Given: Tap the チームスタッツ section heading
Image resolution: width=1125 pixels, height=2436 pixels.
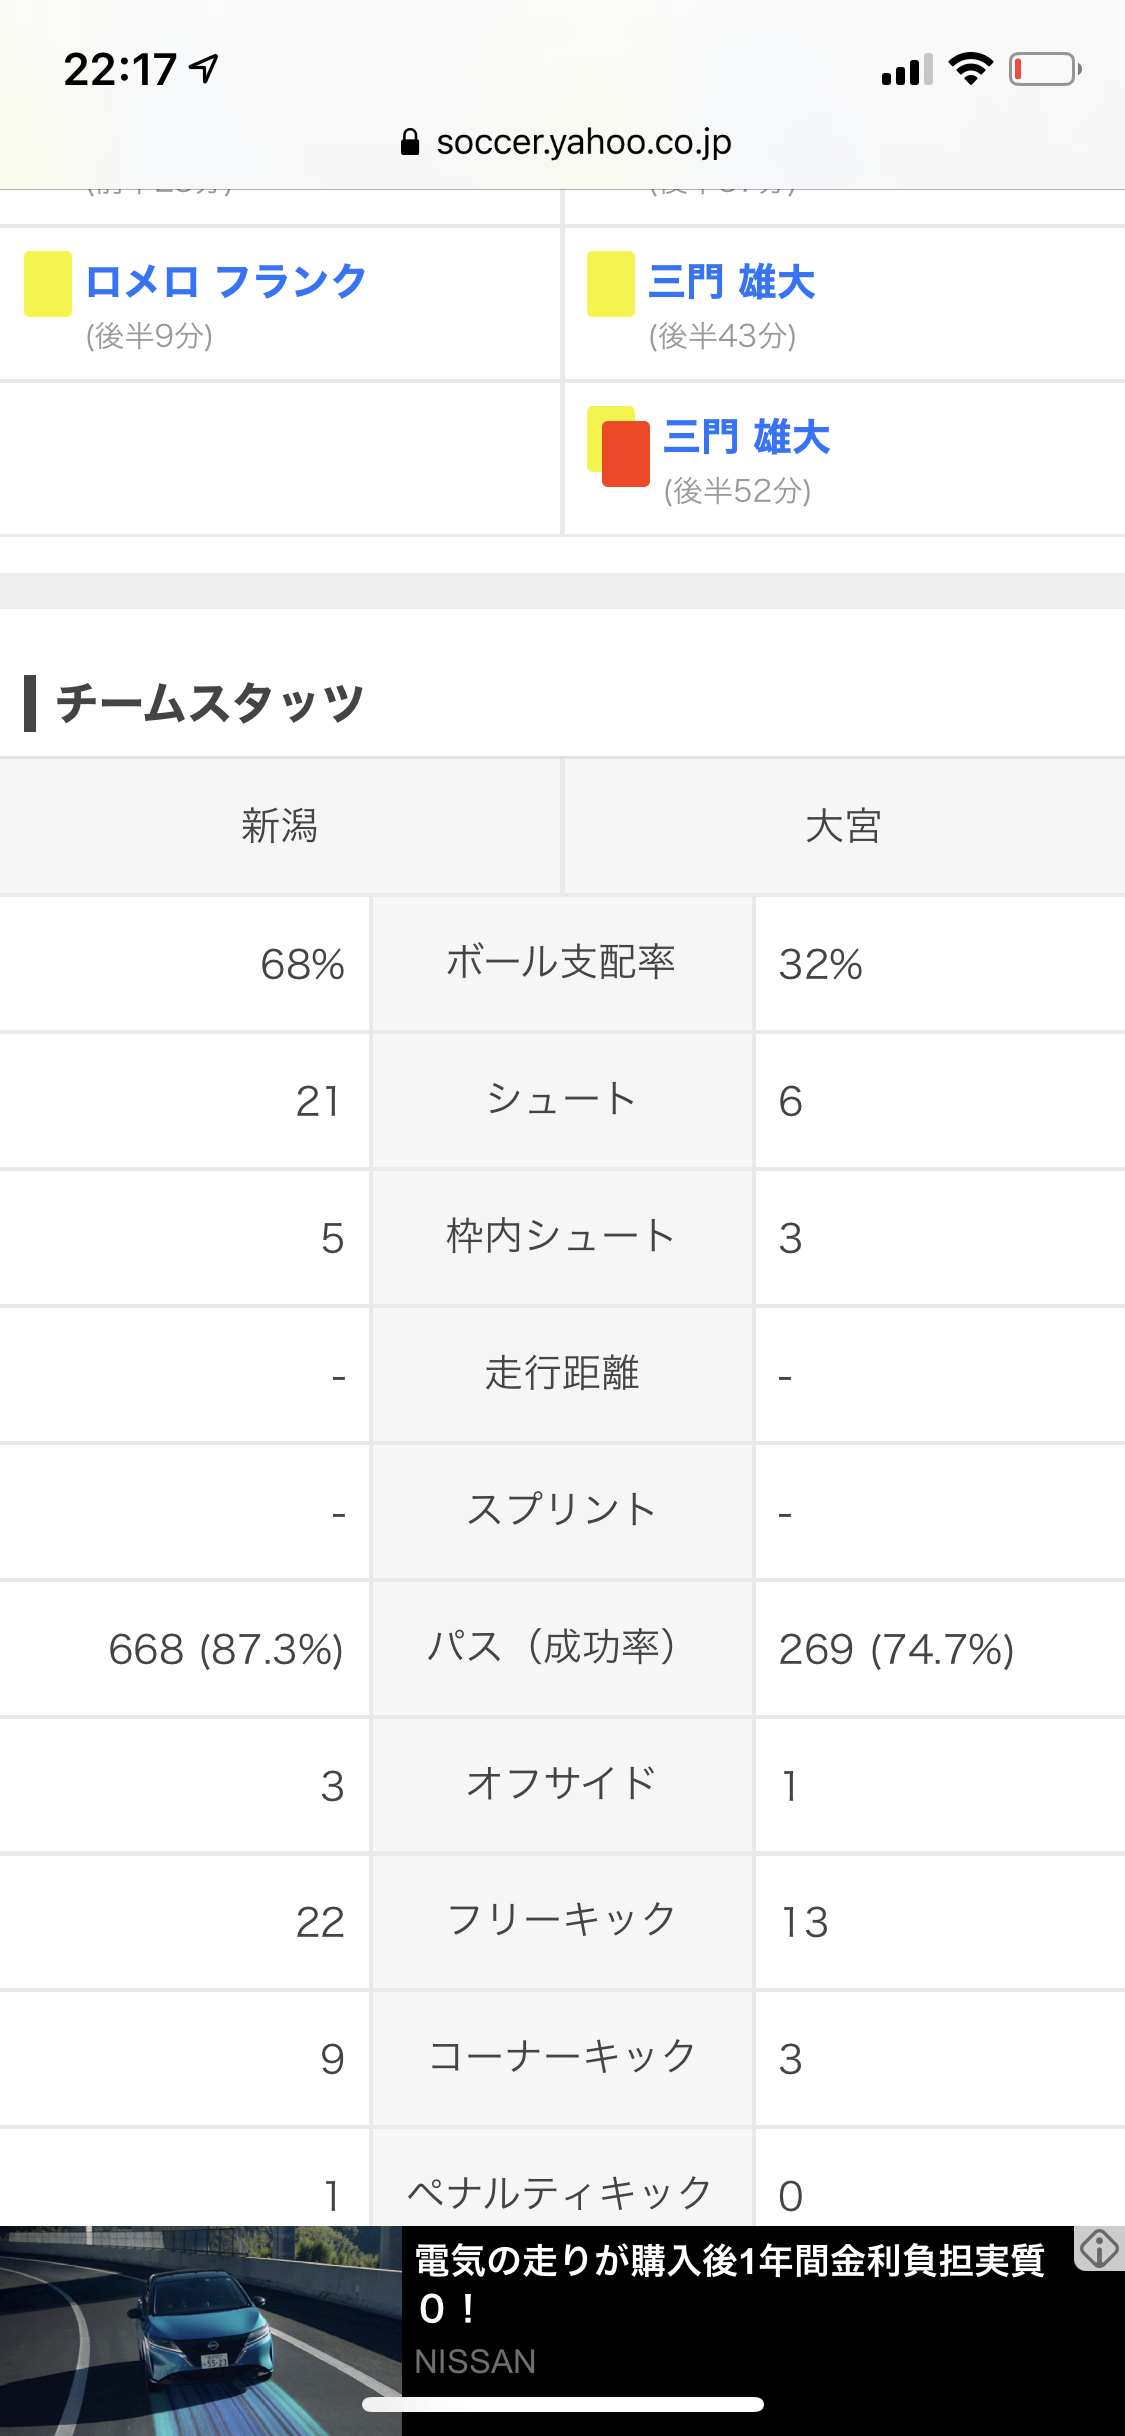Looking at the screenshot, I should pyautogui.click(x=209, y=703).
